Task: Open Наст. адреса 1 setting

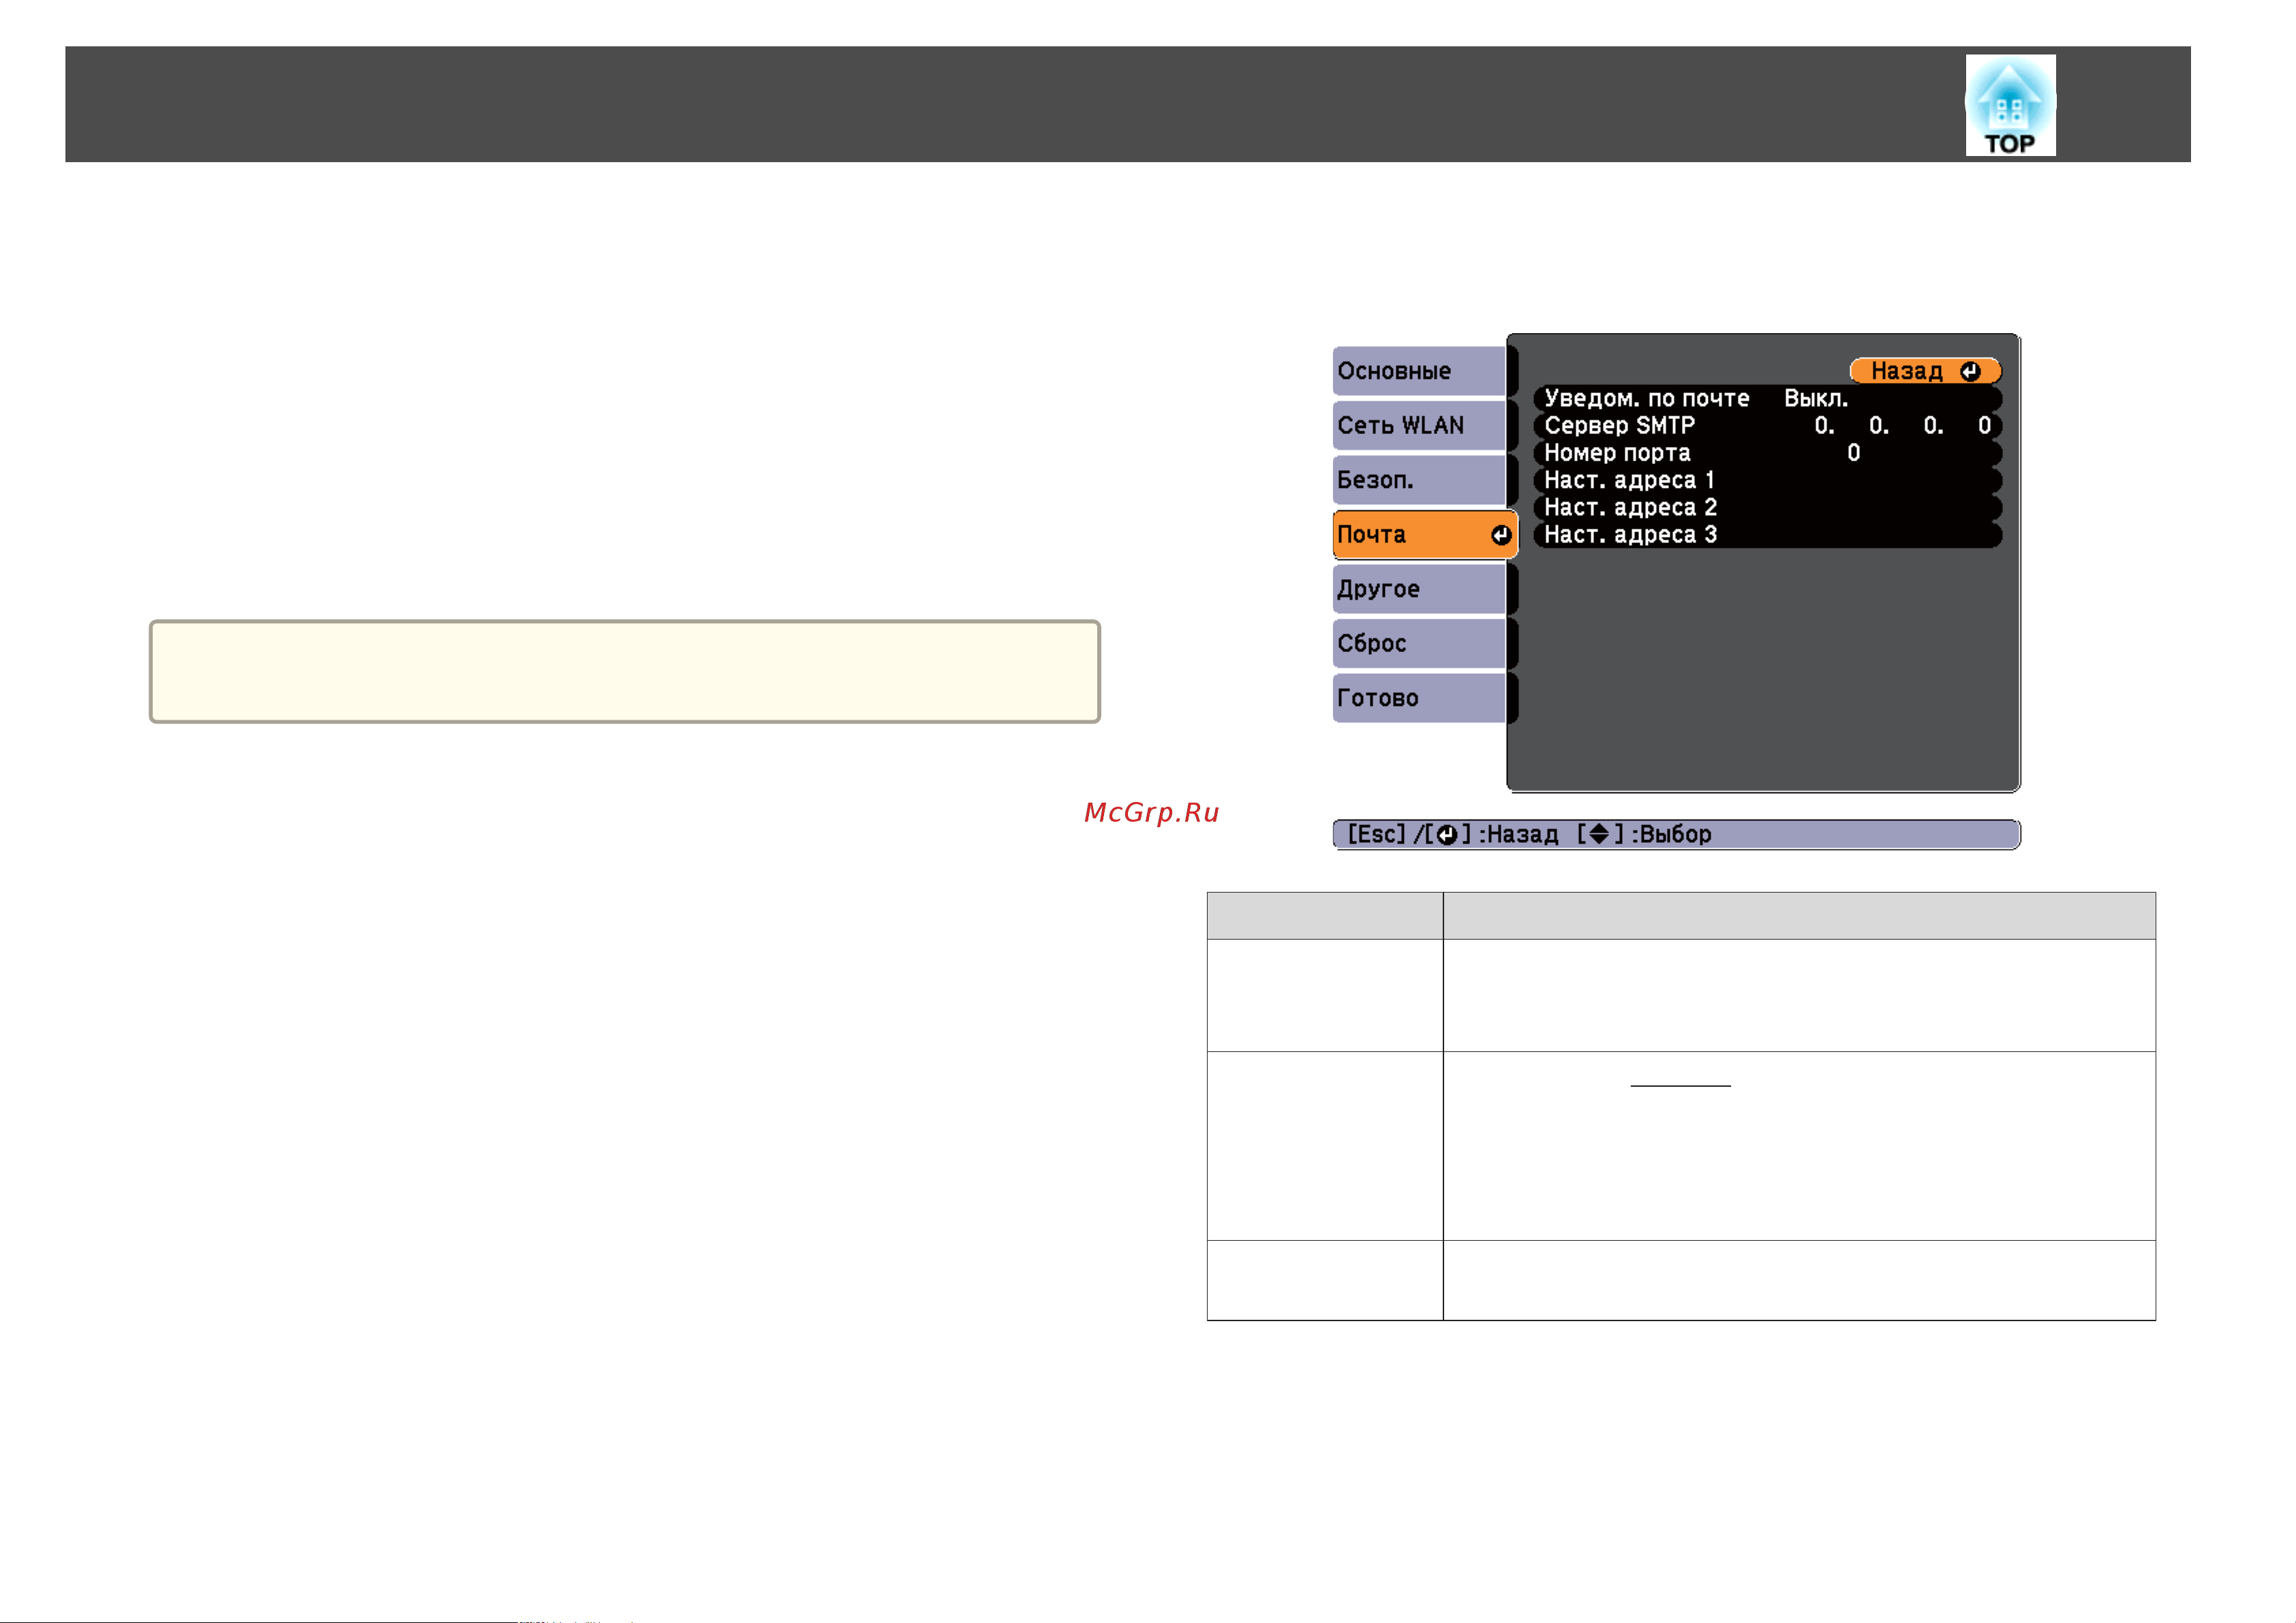Action: tap(1767, 480)
